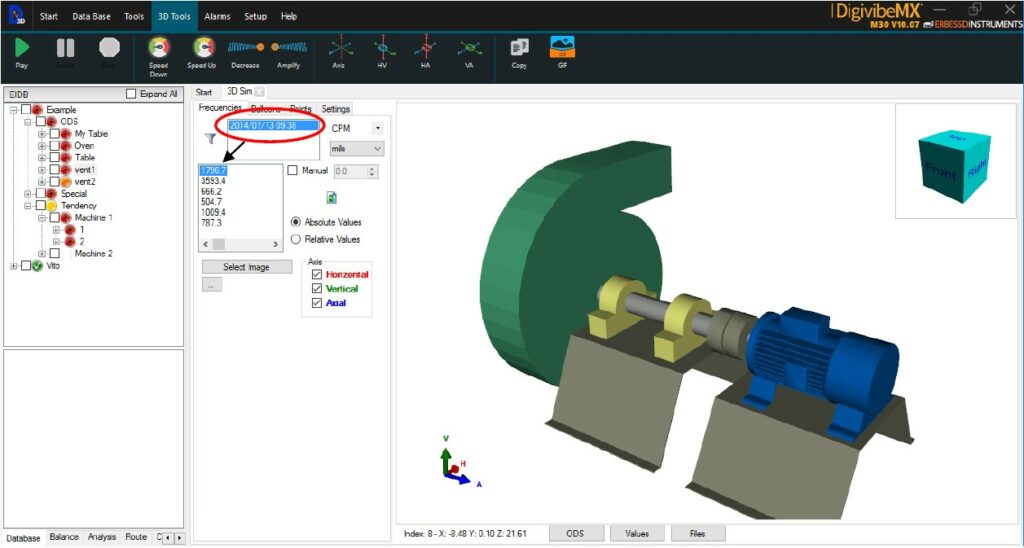
Task: Click the ODS button below viewport
Action: pyautogui.click(x=575, y=533)
